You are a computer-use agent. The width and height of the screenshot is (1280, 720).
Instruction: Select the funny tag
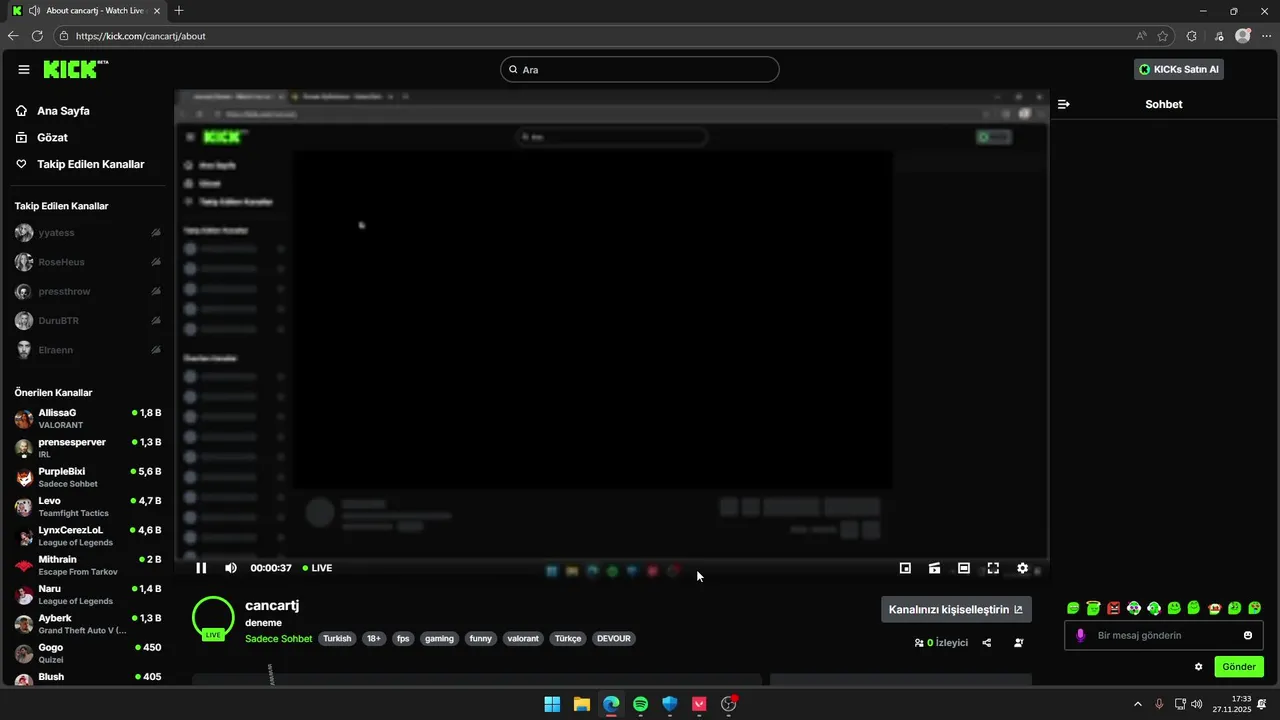(481, 639)
